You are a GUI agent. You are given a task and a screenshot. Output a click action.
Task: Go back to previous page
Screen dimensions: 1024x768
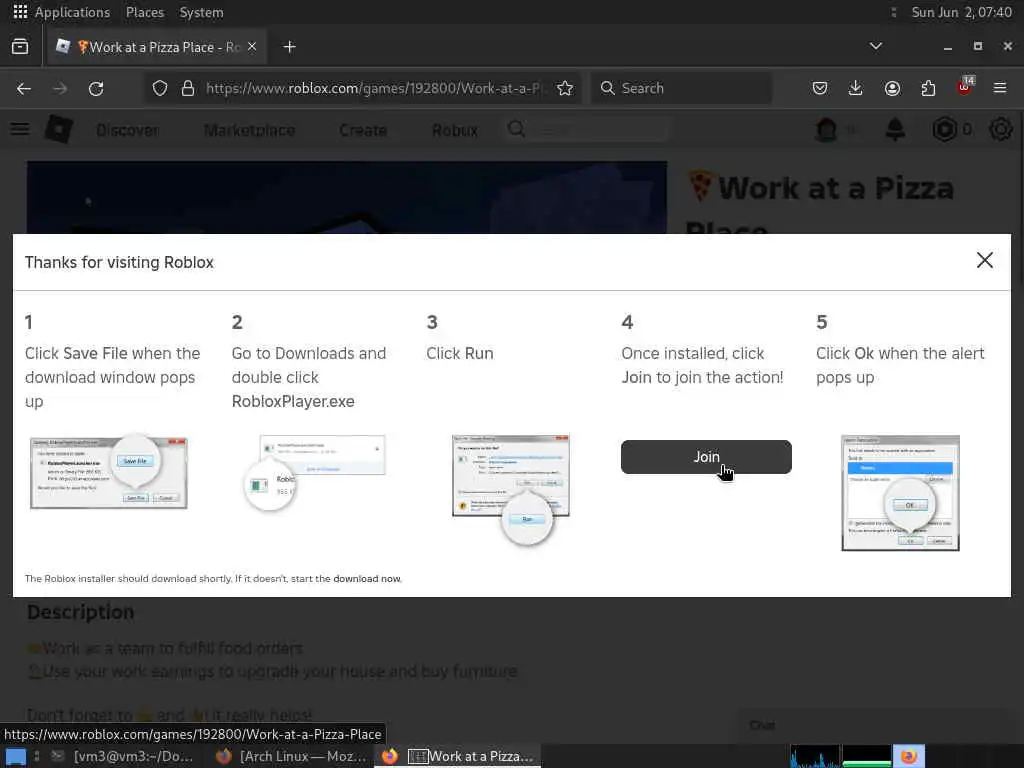coord(24,88)
